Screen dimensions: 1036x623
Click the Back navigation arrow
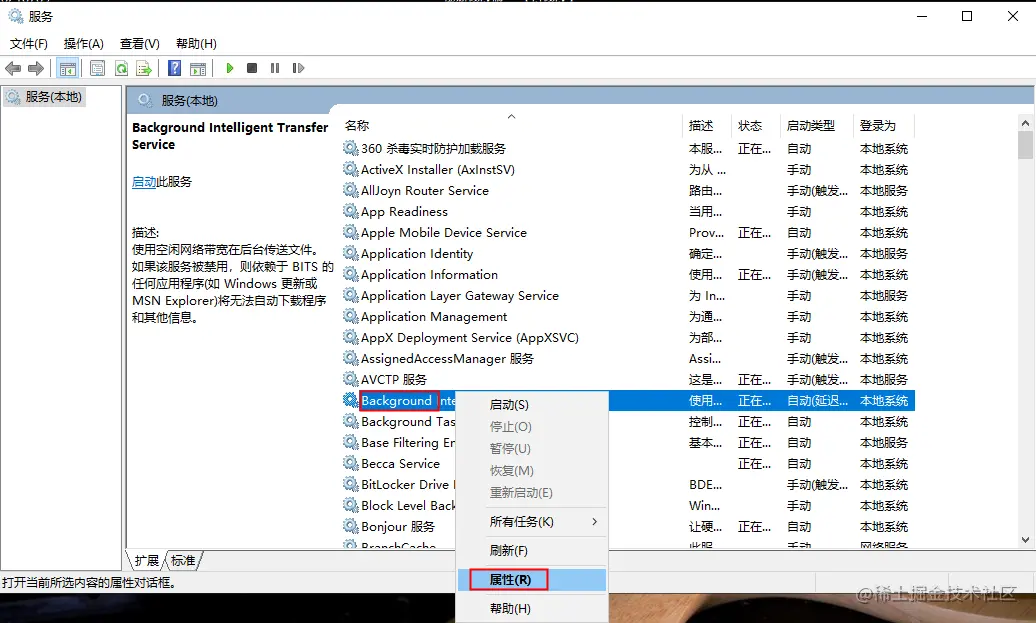coord(11,68)
